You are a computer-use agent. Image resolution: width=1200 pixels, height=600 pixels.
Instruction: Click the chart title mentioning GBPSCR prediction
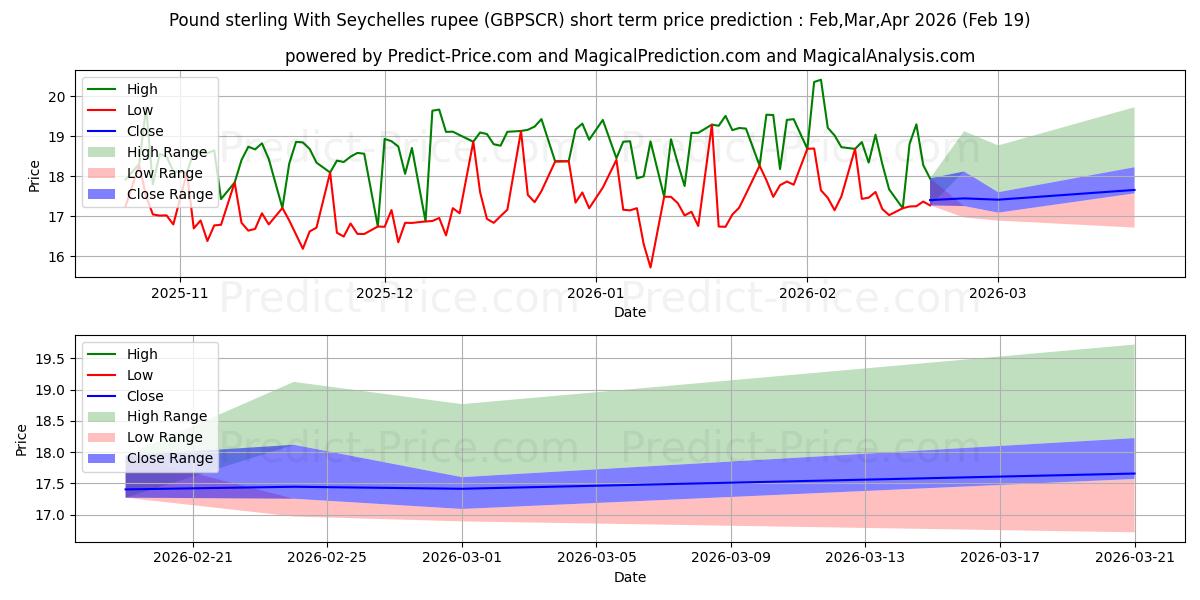tap(600, 20)
